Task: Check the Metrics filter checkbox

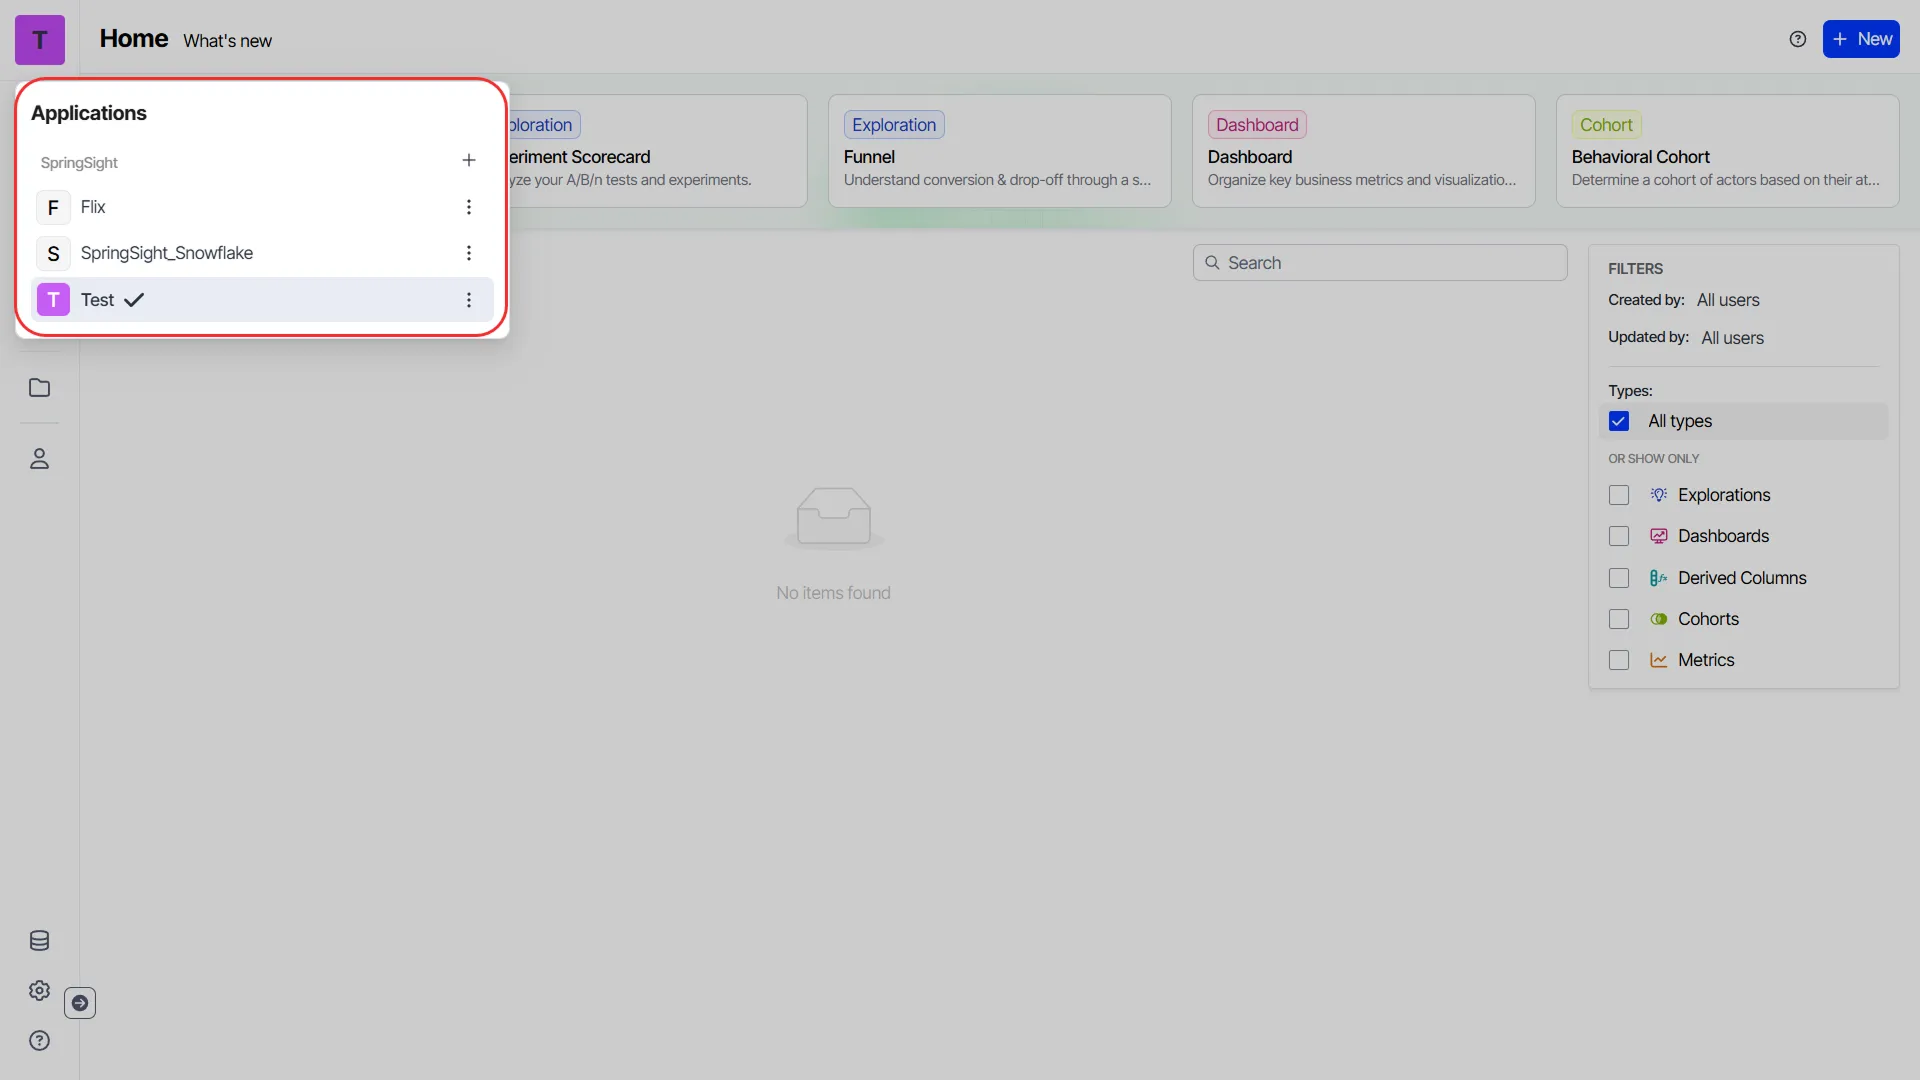Action: click(1619, 660)
